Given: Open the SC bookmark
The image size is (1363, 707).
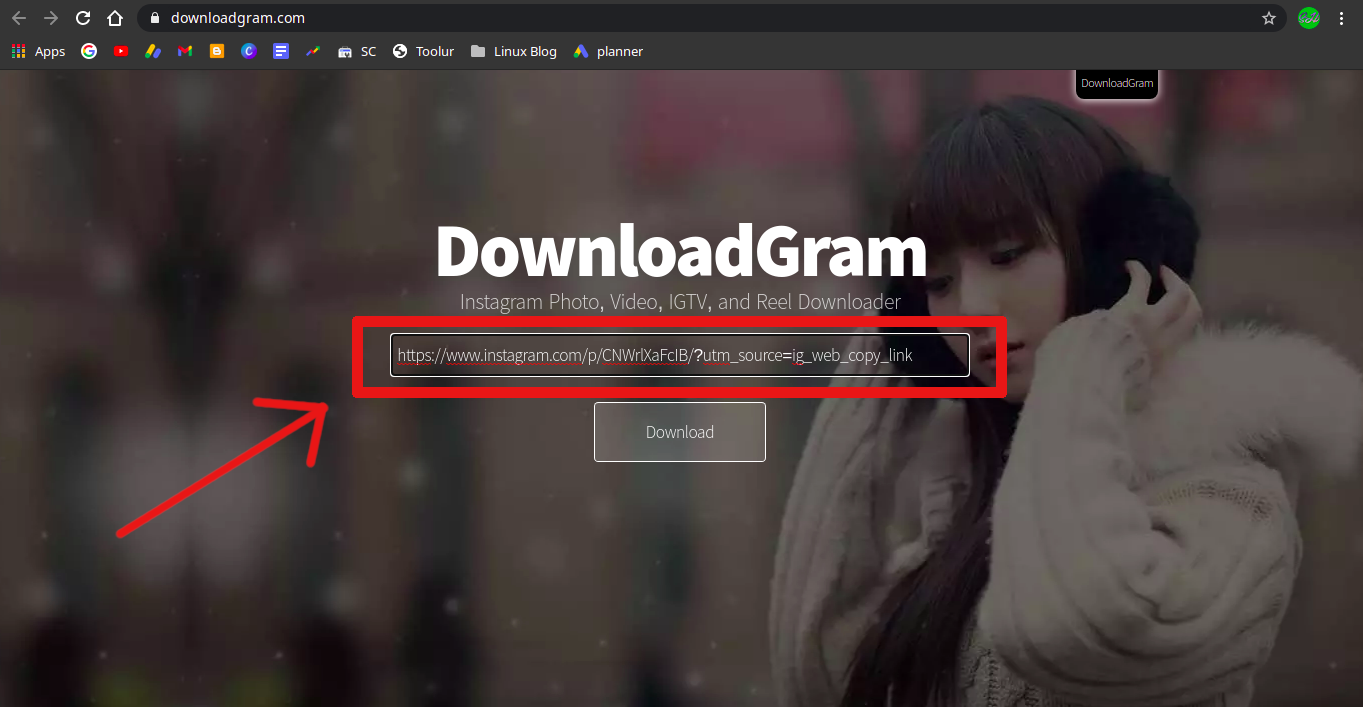Looking at the screenshot, I should (357, 51).
